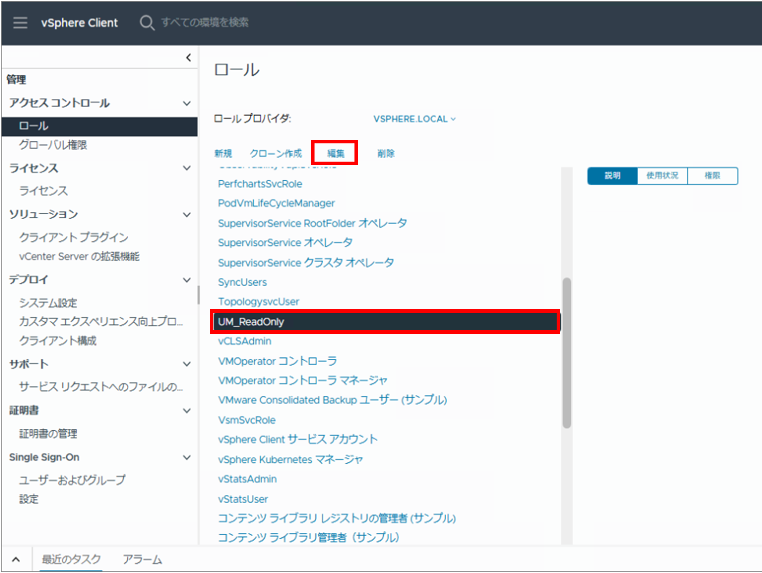Collapse the サポート section chevron
The width and height of the screenshot is (762, 573).
tap(187, 364)
